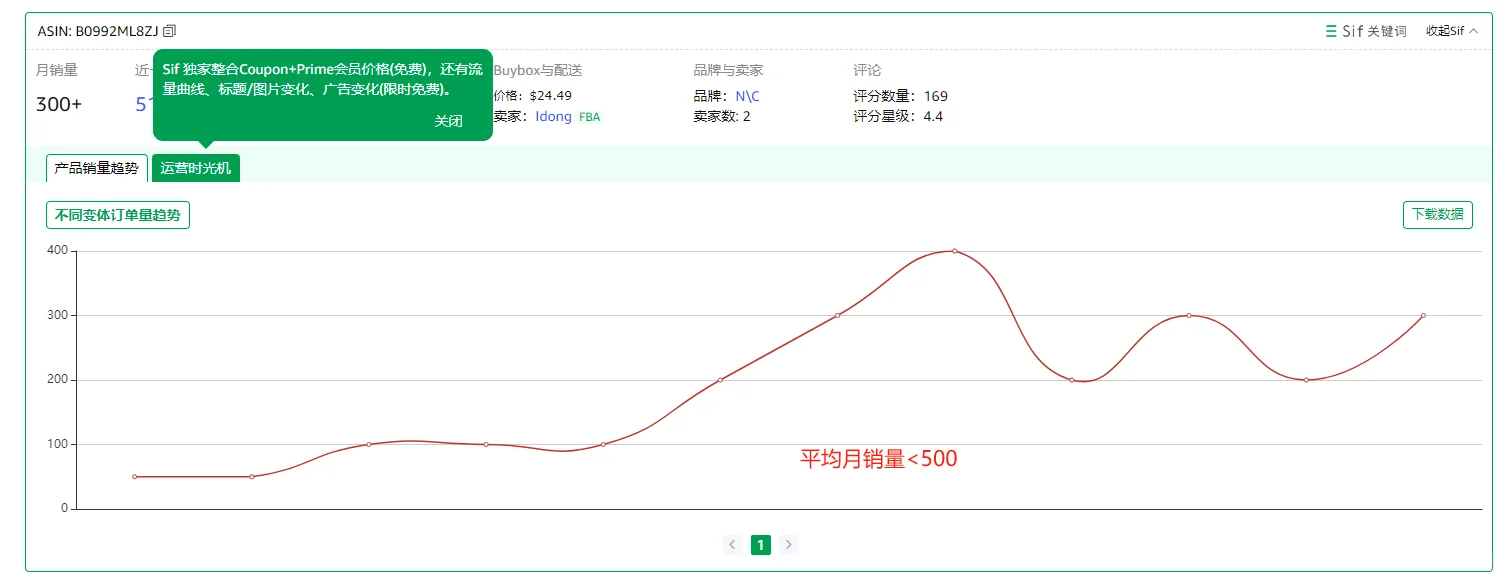Viewport: 1506px width, 582px height.
Task: Open the Idong seller link
Action: point(553,116)
